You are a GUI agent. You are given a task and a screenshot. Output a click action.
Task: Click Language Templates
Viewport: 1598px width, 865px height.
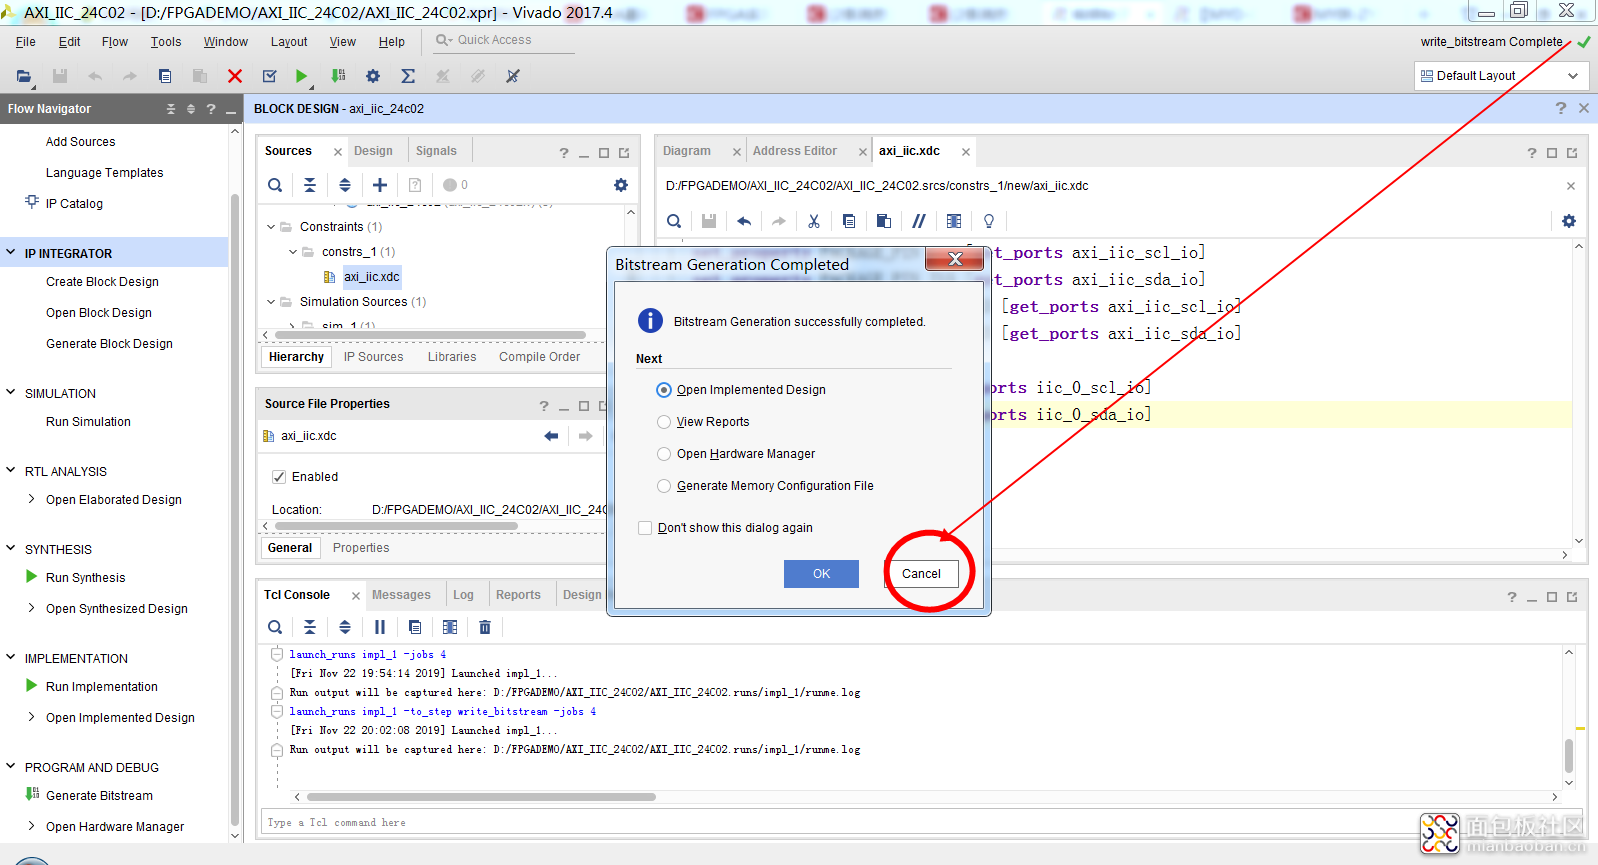pos(104,173)
